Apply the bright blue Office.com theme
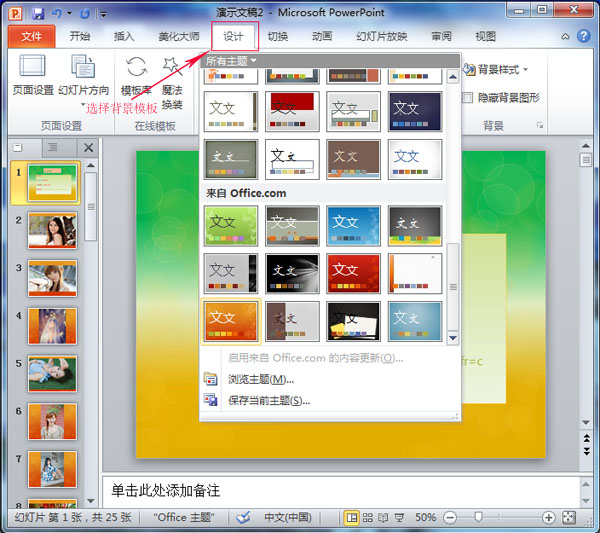The height and width of the screenshot is (533, 600). 354,226
